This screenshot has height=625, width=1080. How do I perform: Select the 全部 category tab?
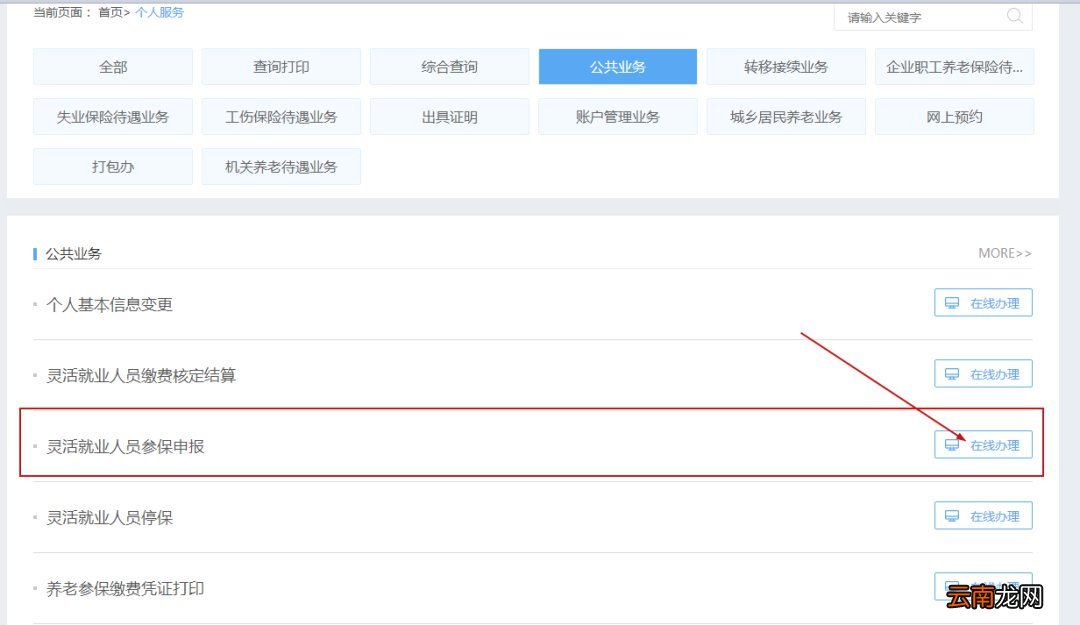113,67
